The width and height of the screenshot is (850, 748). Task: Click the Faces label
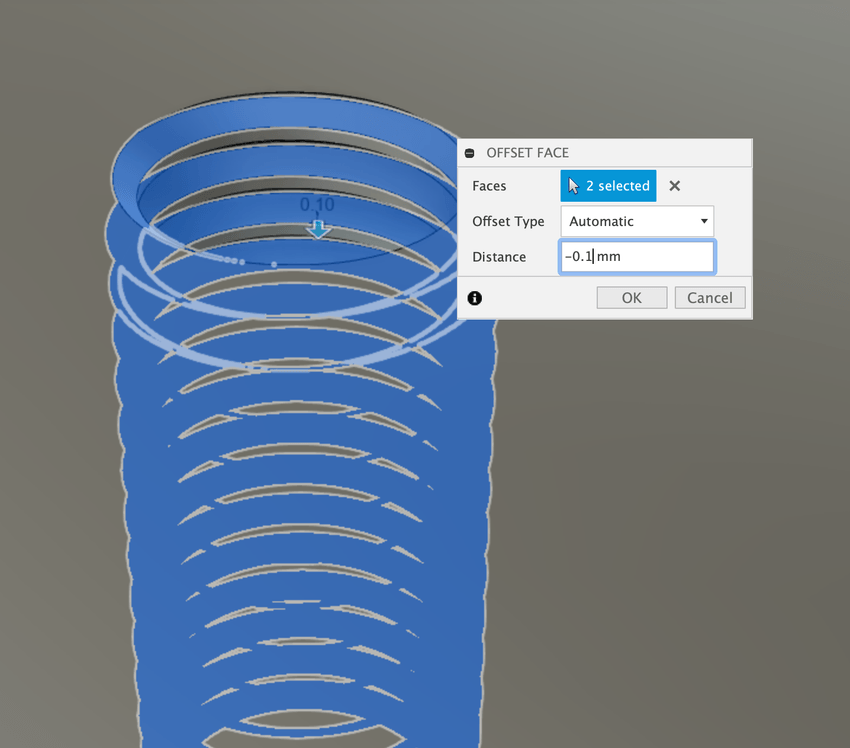pos(489,186)
